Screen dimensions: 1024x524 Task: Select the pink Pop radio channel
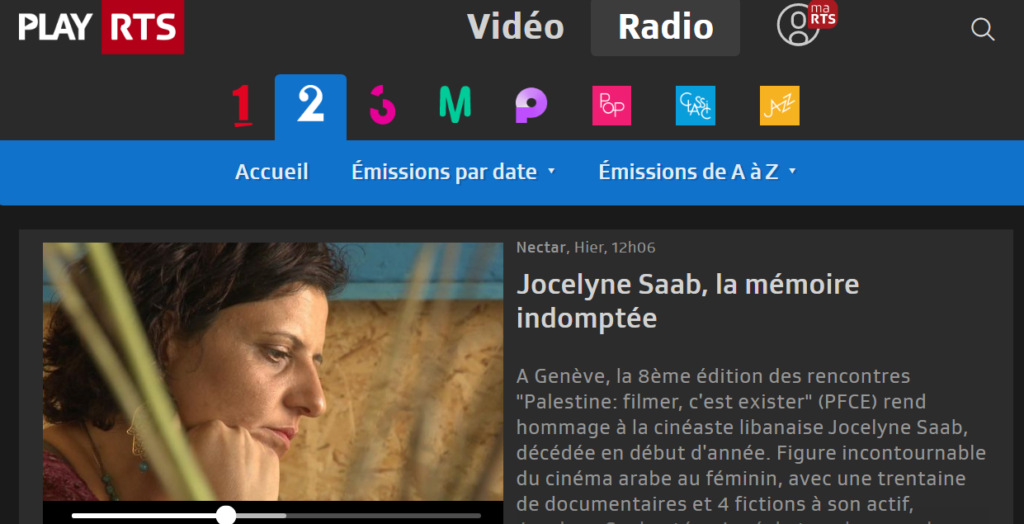click(x=611, y=105)
